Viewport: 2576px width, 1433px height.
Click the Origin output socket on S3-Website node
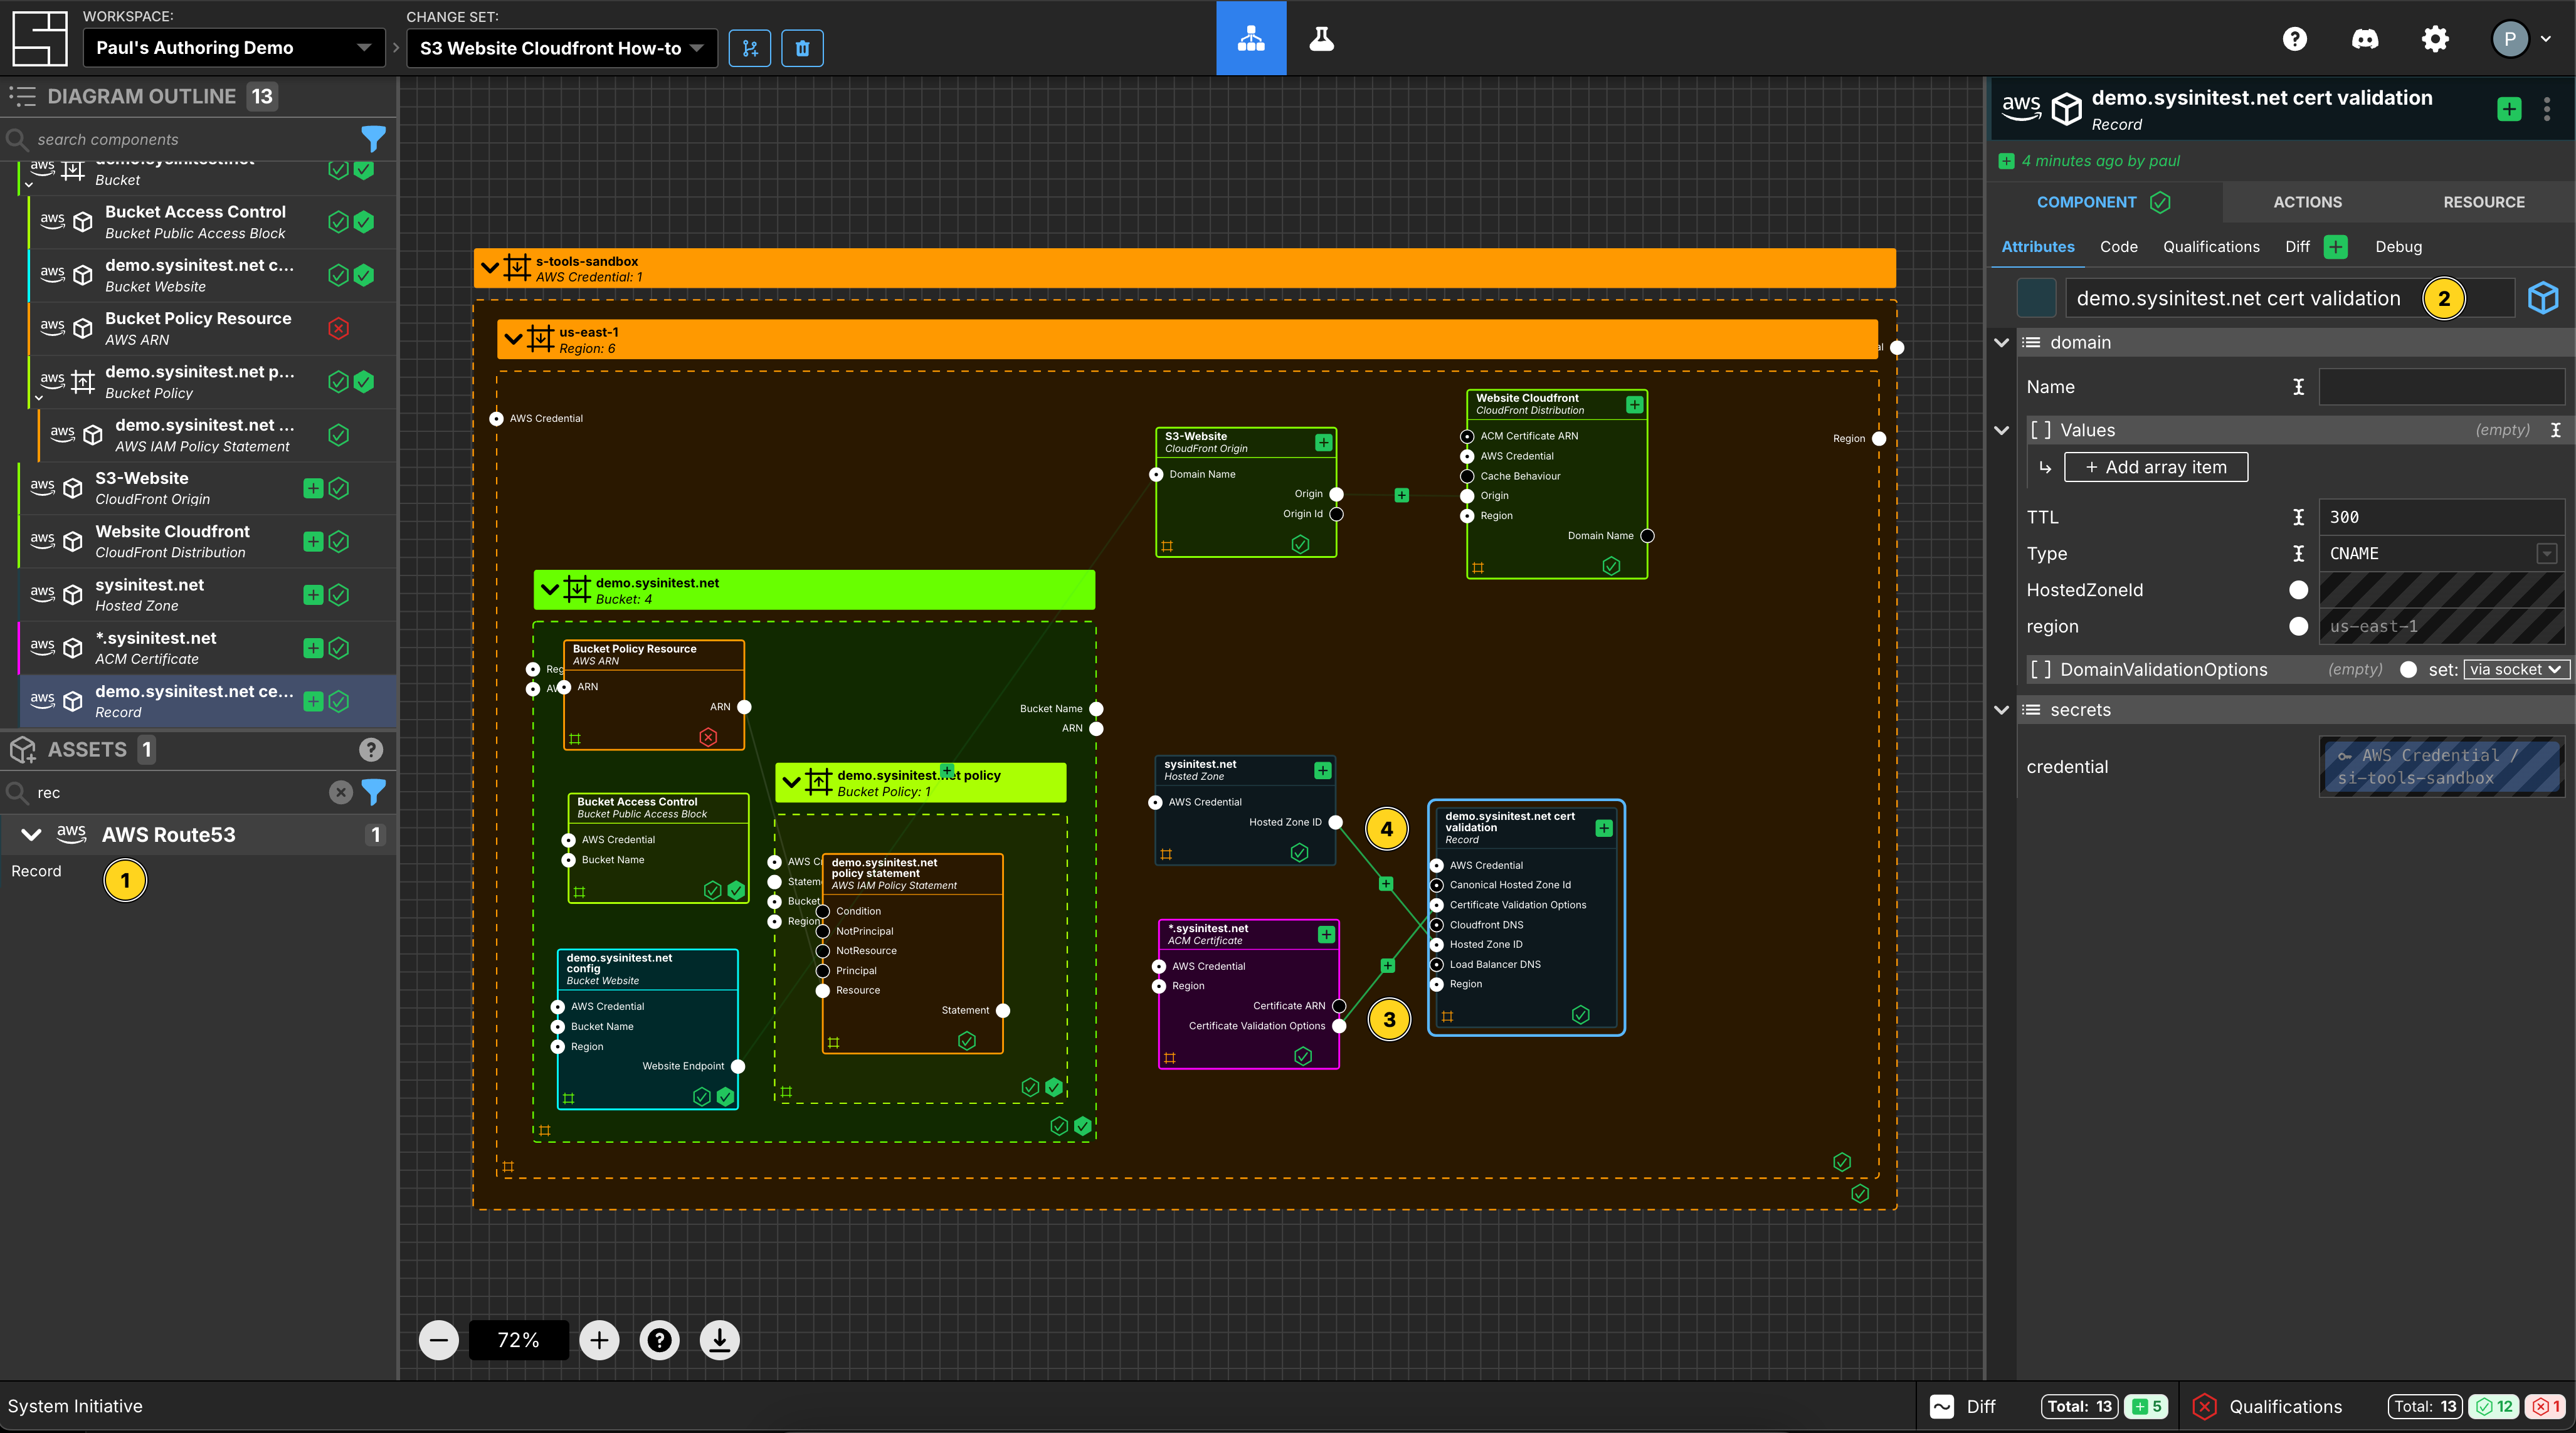click(x=1336, y=494)
